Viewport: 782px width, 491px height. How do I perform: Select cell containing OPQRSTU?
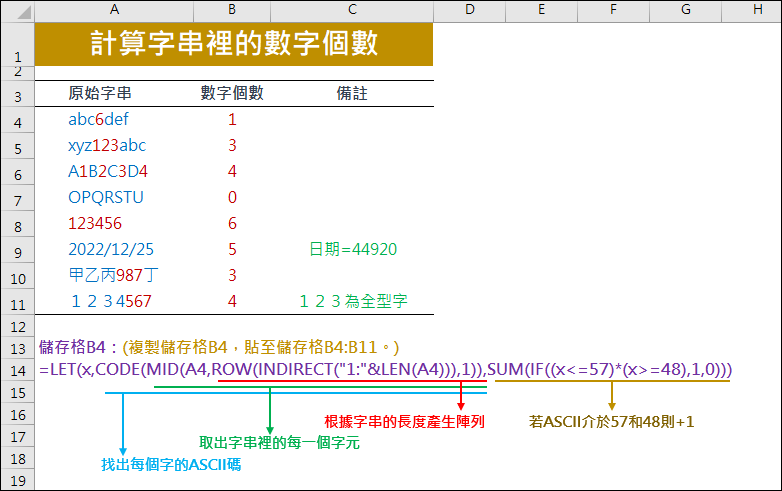coord(114,197)
